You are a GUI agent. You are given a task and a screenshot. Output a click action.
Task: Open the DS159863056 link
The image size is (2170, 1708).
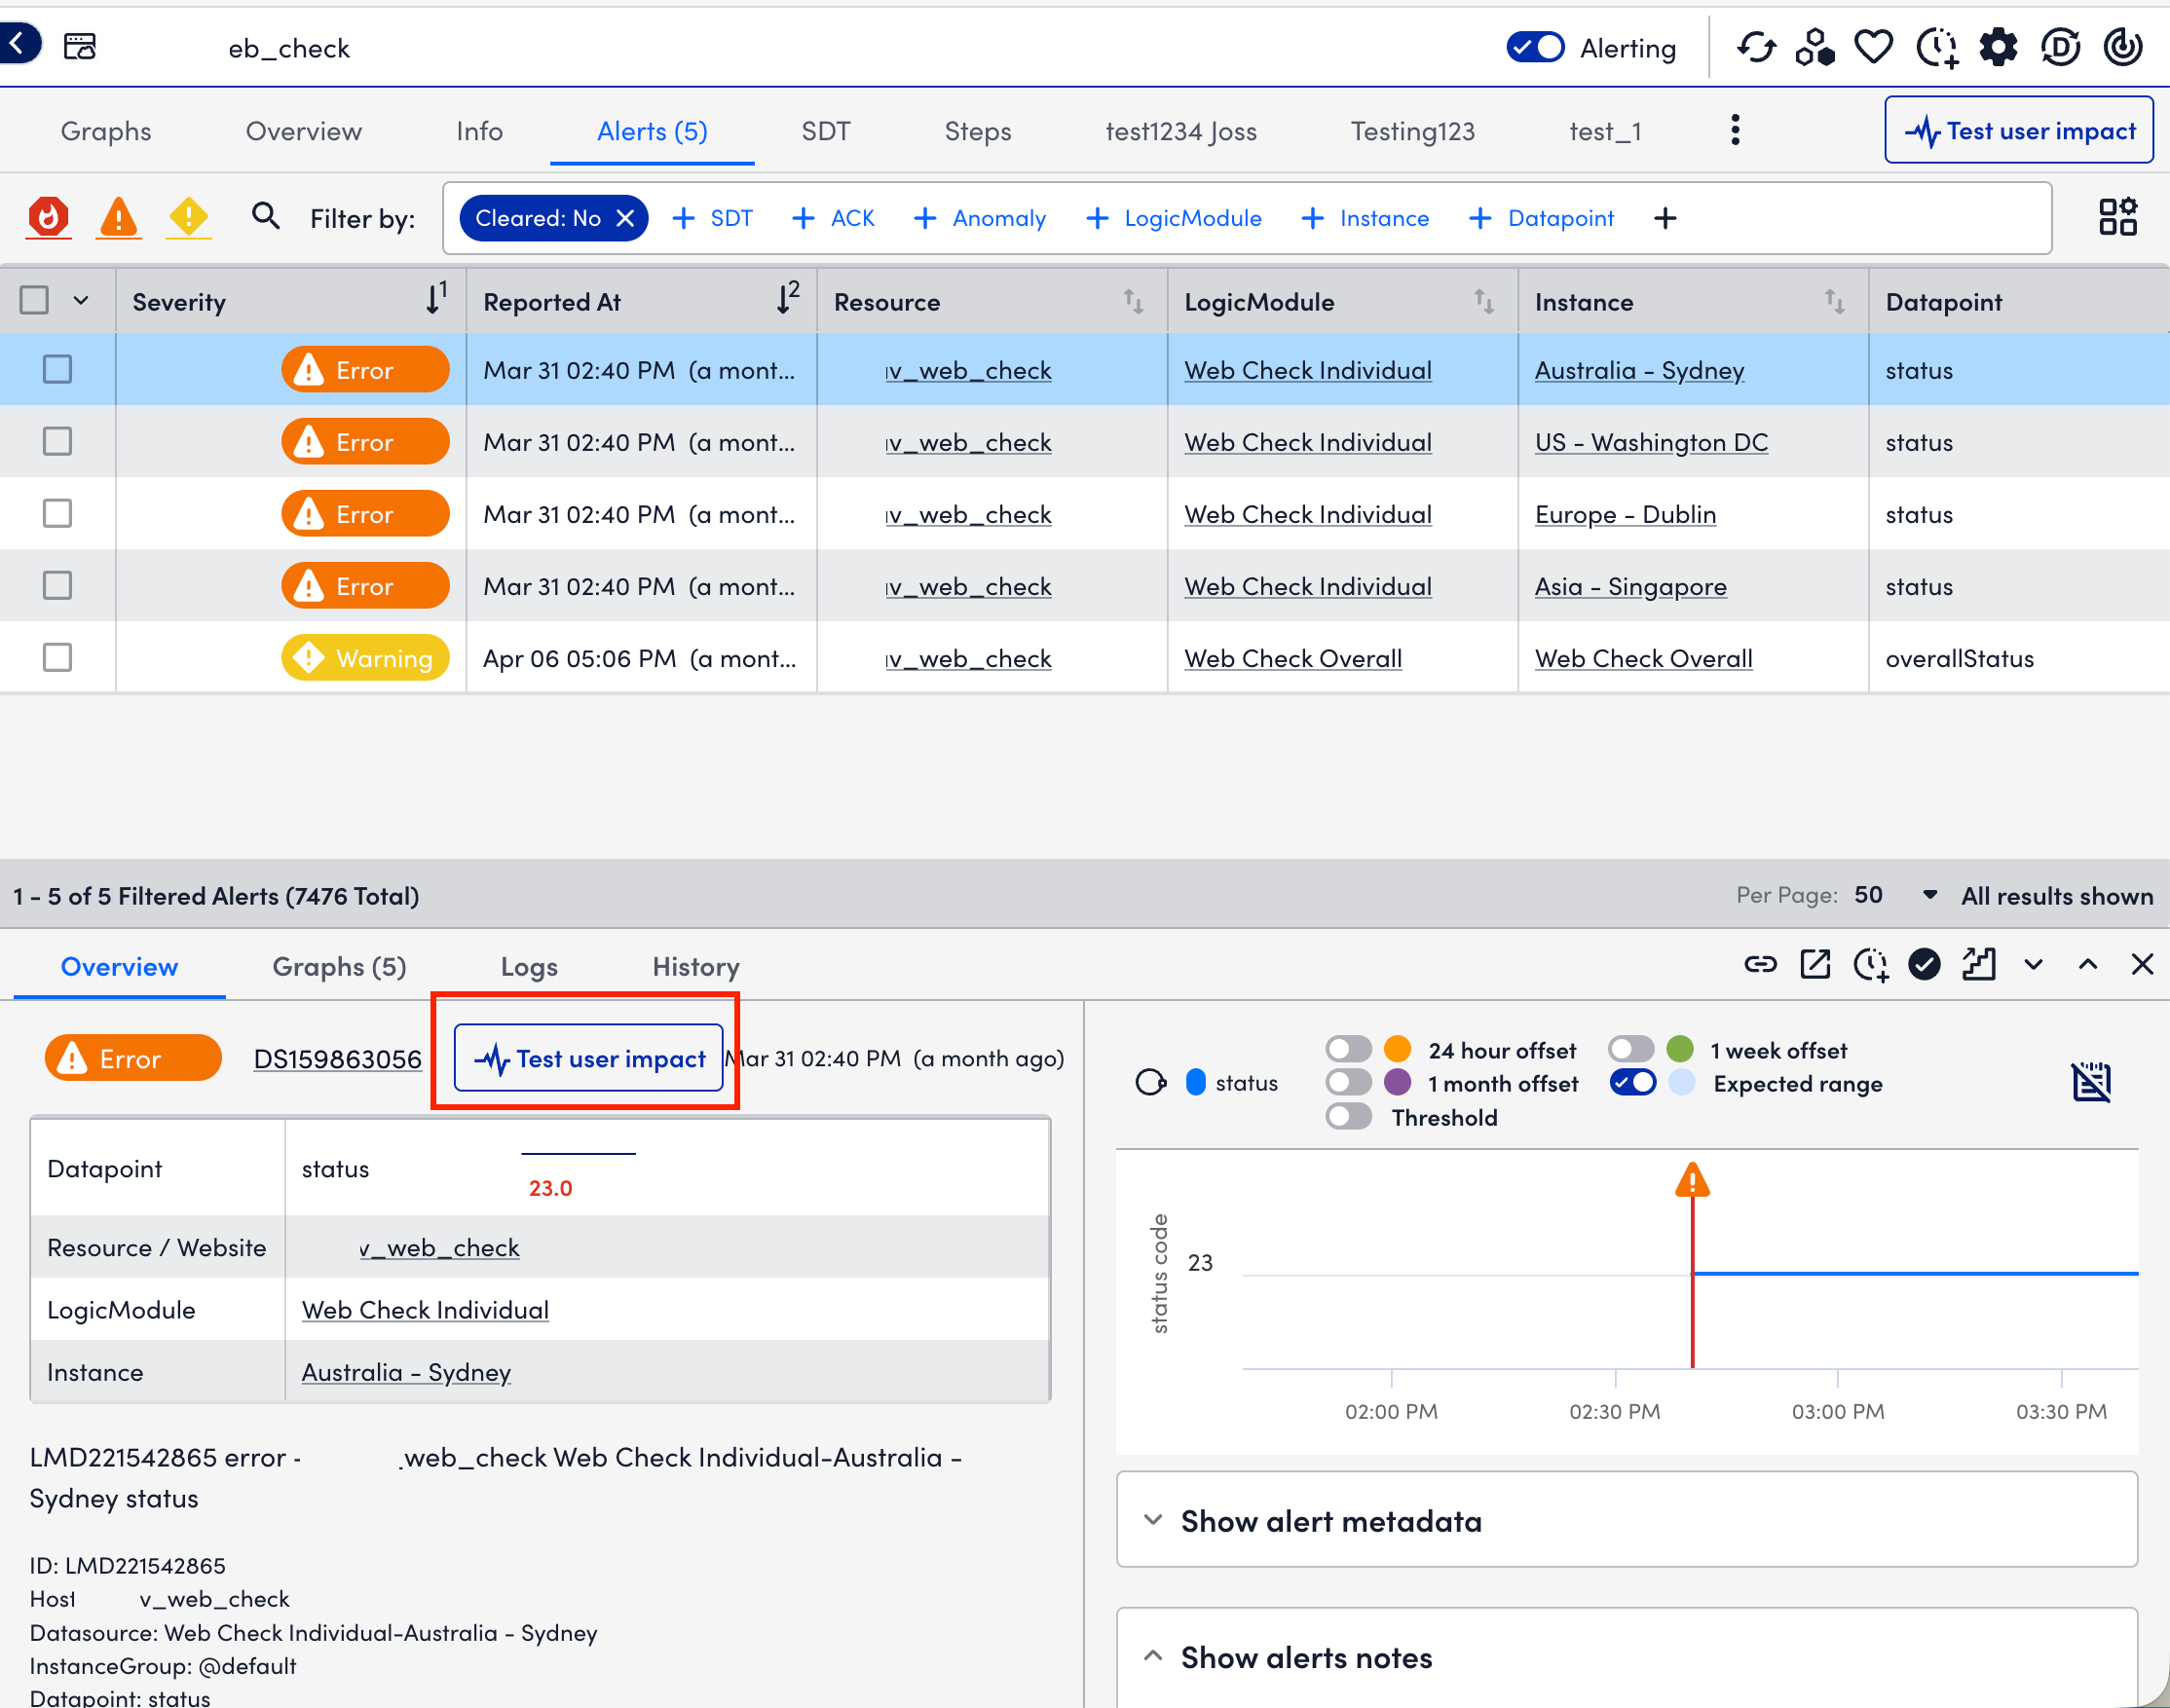337,1058
